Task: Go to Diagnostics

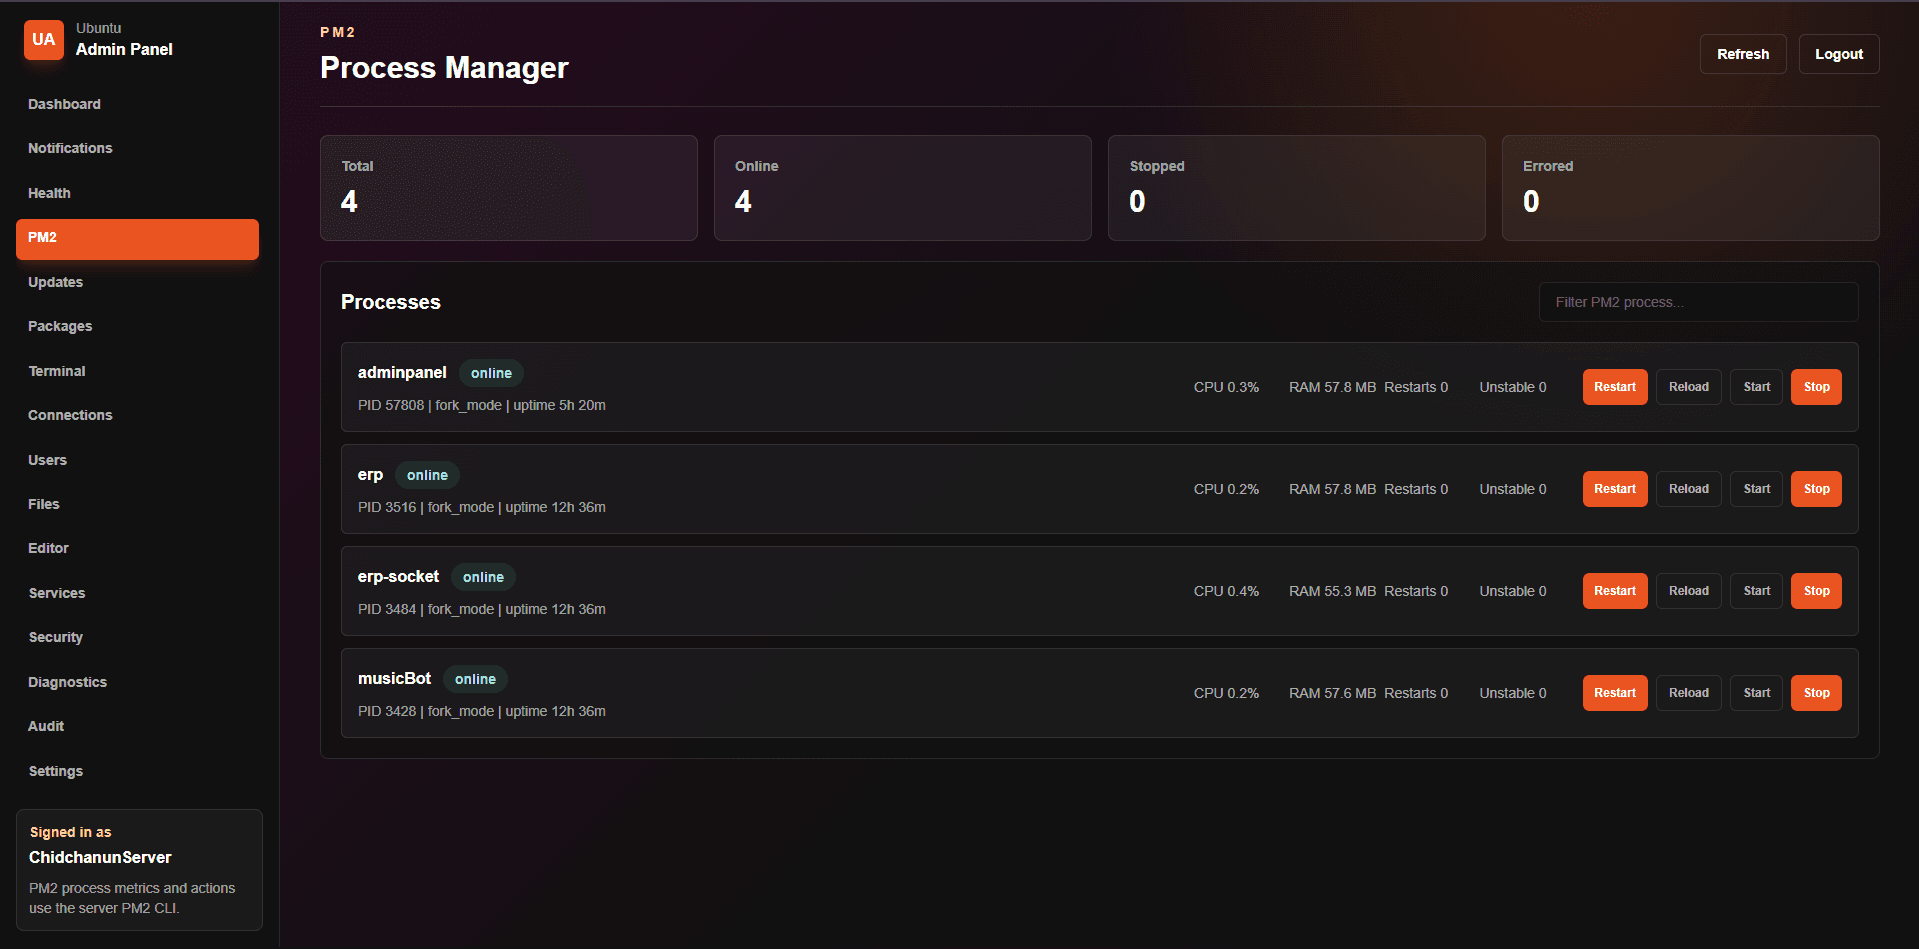Action: pos(67,682)
